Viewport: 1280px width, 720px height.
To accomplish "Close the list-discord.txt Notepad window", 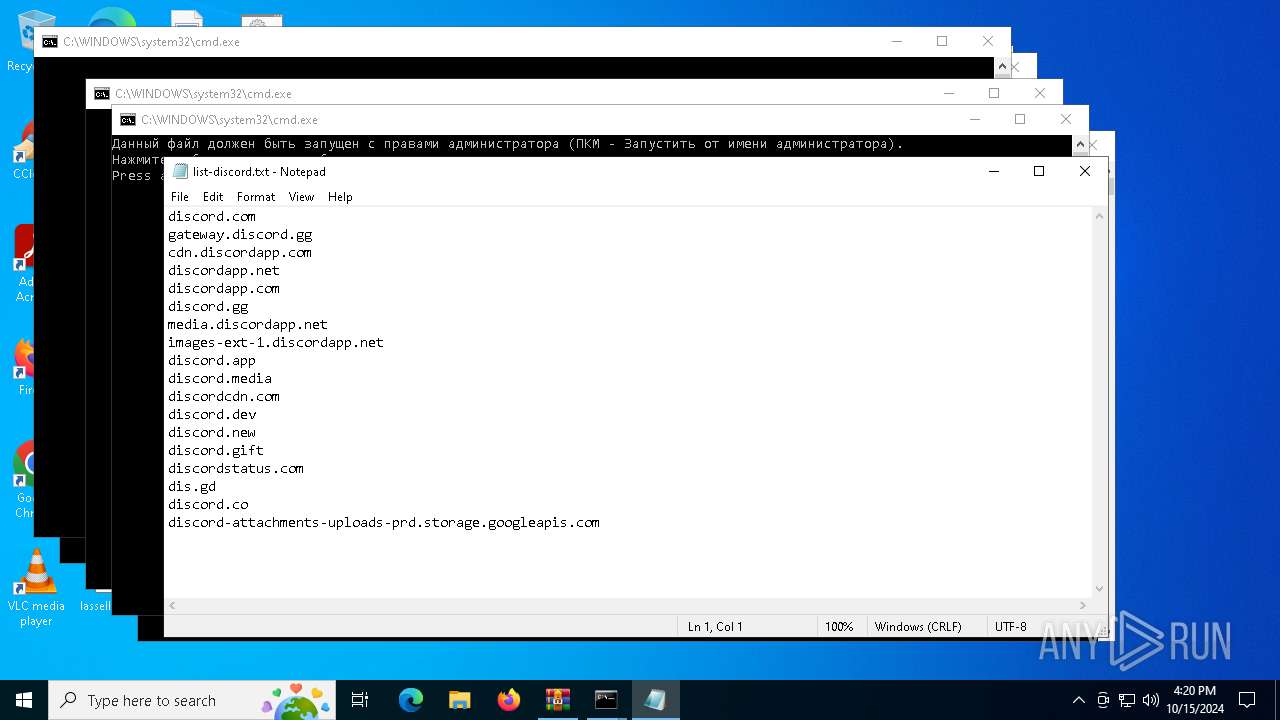I will point(1085,171).
